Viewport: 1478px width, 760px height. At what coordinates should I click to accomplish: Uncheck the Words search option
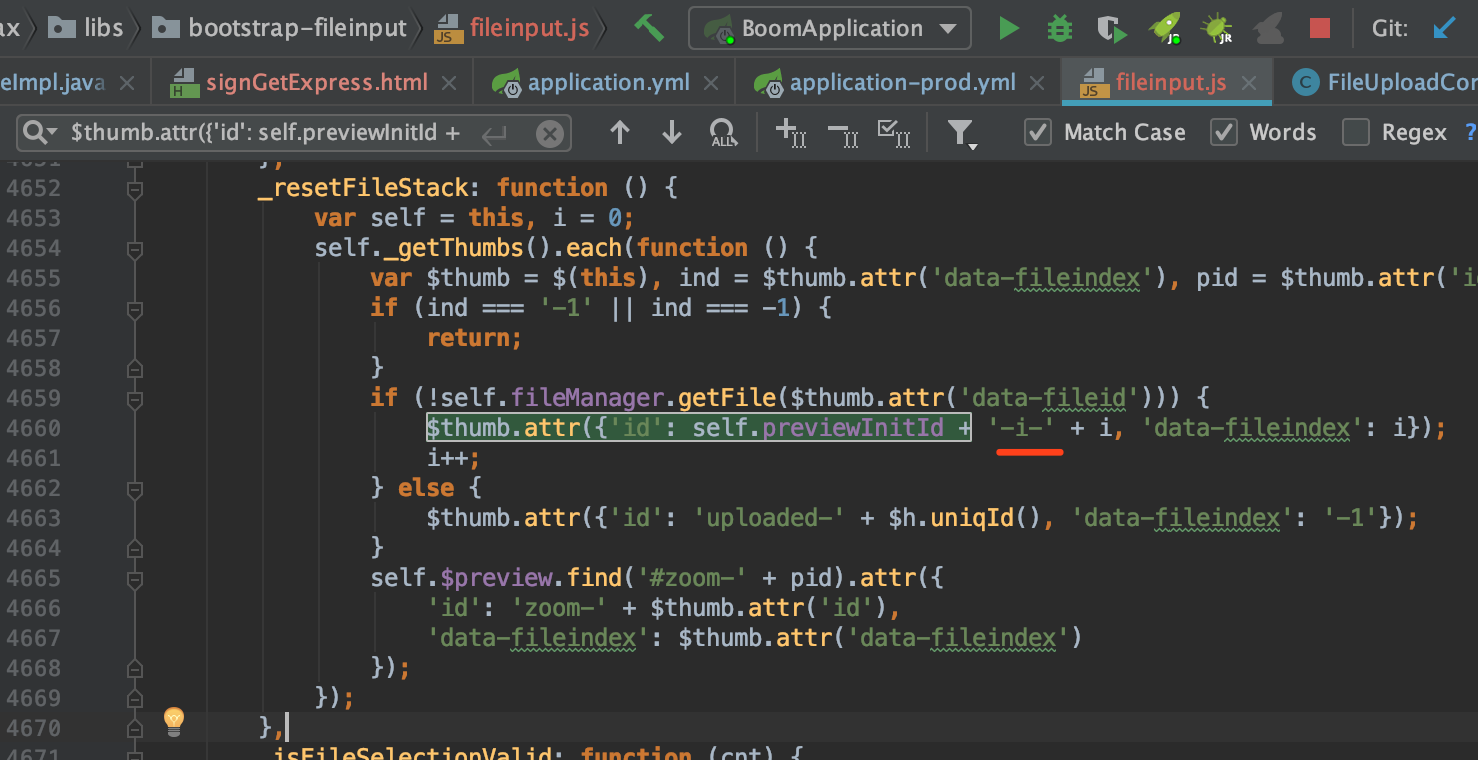pyautogui.click(x=1224, y=131)
